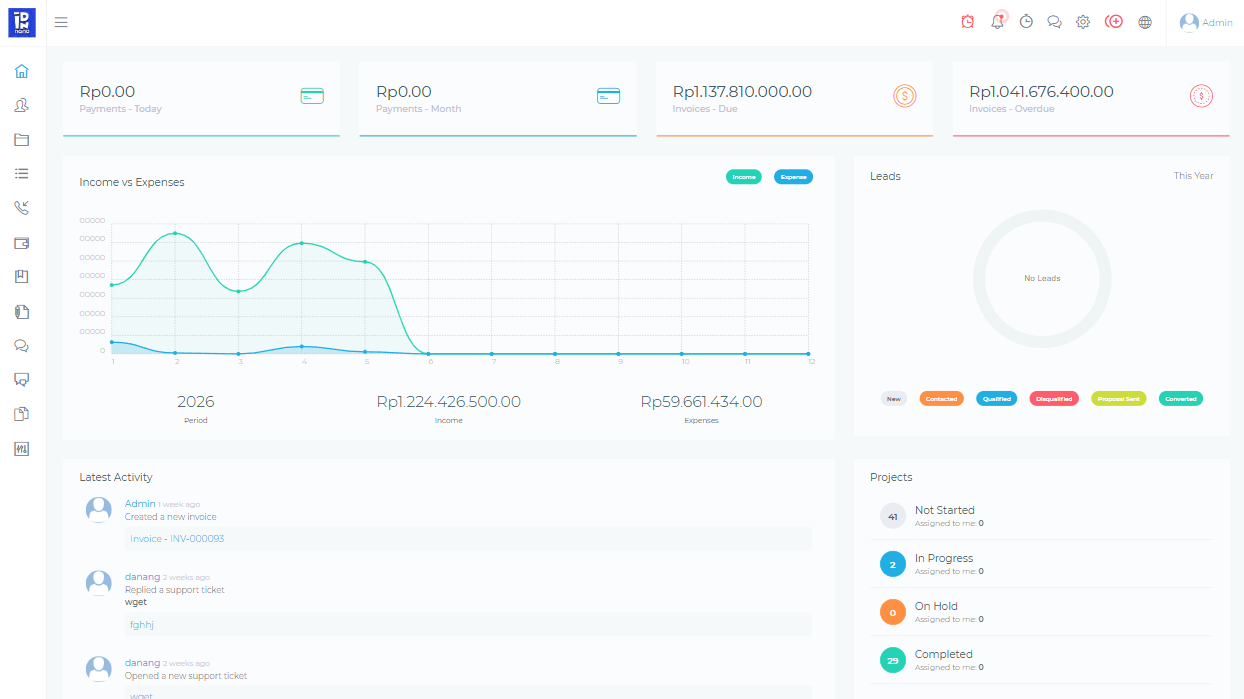Image resolution: width=1244 pixels, height=699 pixels.
Task: Open the double chat bubbles sidebar icon
Action: point(22,346)
